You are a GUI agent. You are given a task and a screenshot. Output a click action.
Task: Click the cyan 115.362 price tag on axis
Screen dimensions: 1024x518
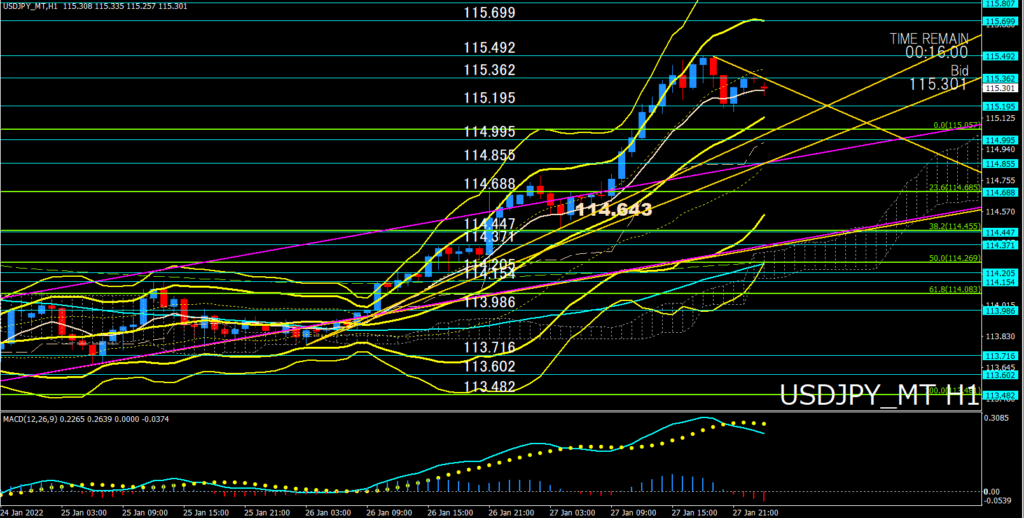click(1000, 78)
